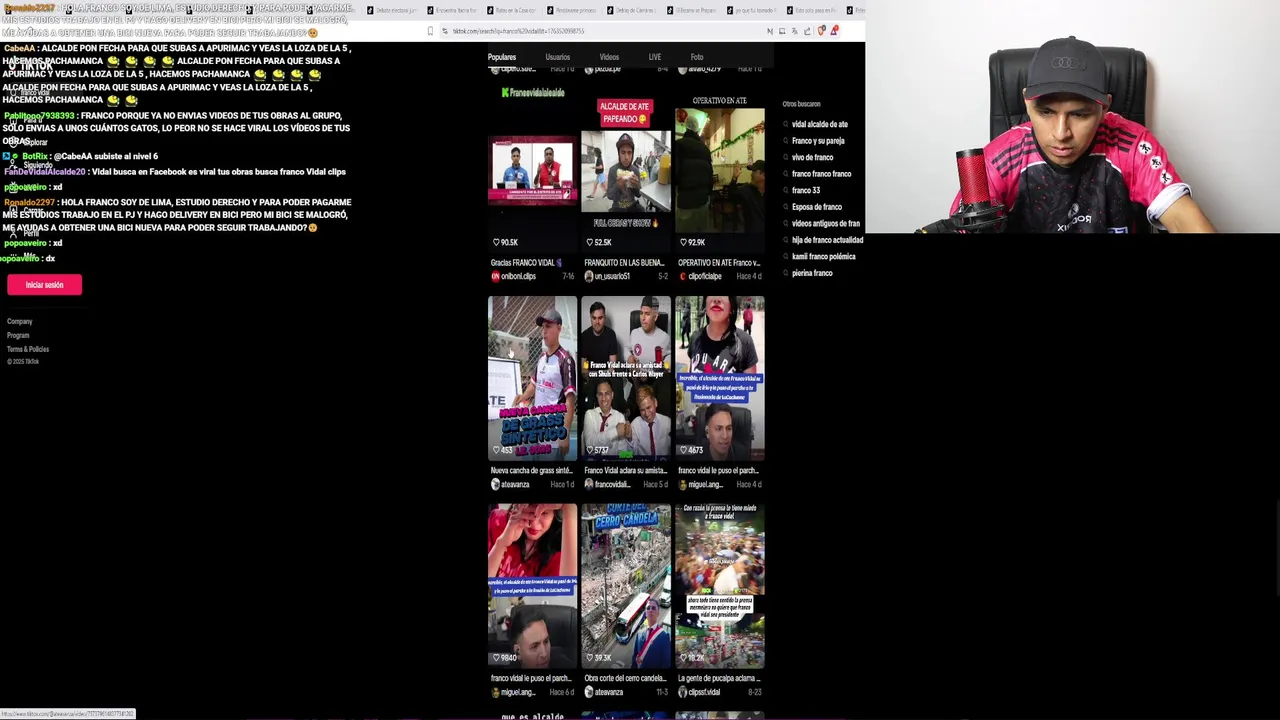This screenshot has width=1280, height=720.
Task: Select suggested search 'franco franco franco'
Action: point(821,174)
